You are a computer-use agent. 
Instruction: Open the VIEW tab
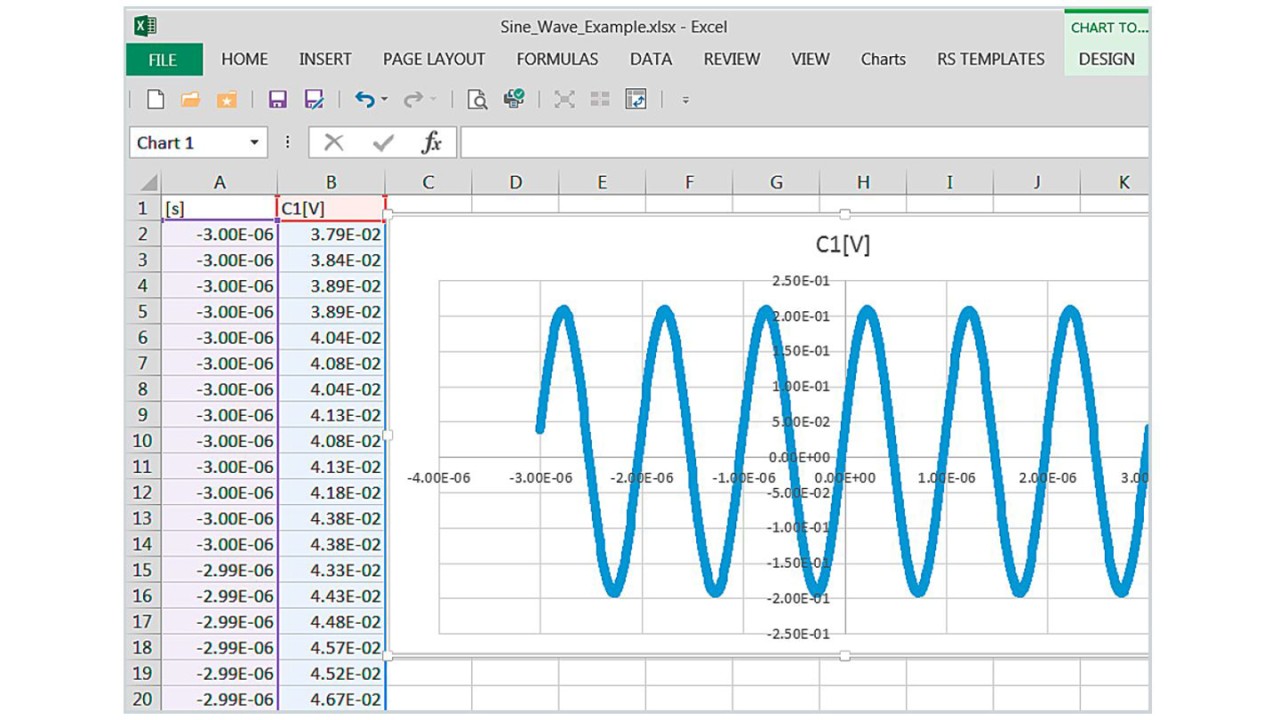coord(810,59)
